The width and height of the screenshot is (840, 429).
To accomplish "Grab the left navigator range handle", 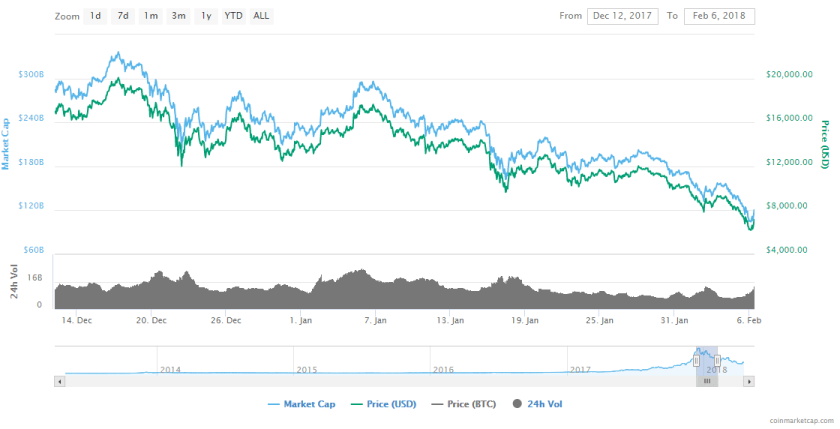I will (696, 360).
